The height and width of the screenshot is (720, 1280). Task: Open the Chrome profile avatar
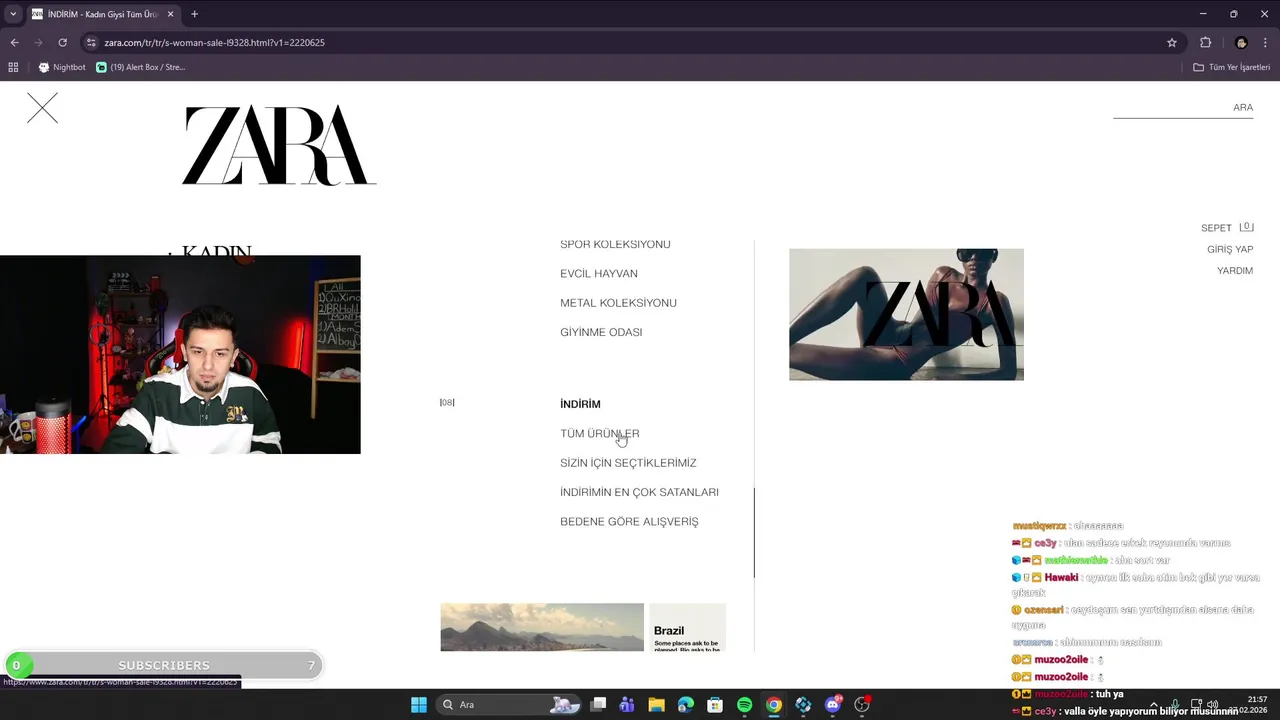click(1241, 43)
